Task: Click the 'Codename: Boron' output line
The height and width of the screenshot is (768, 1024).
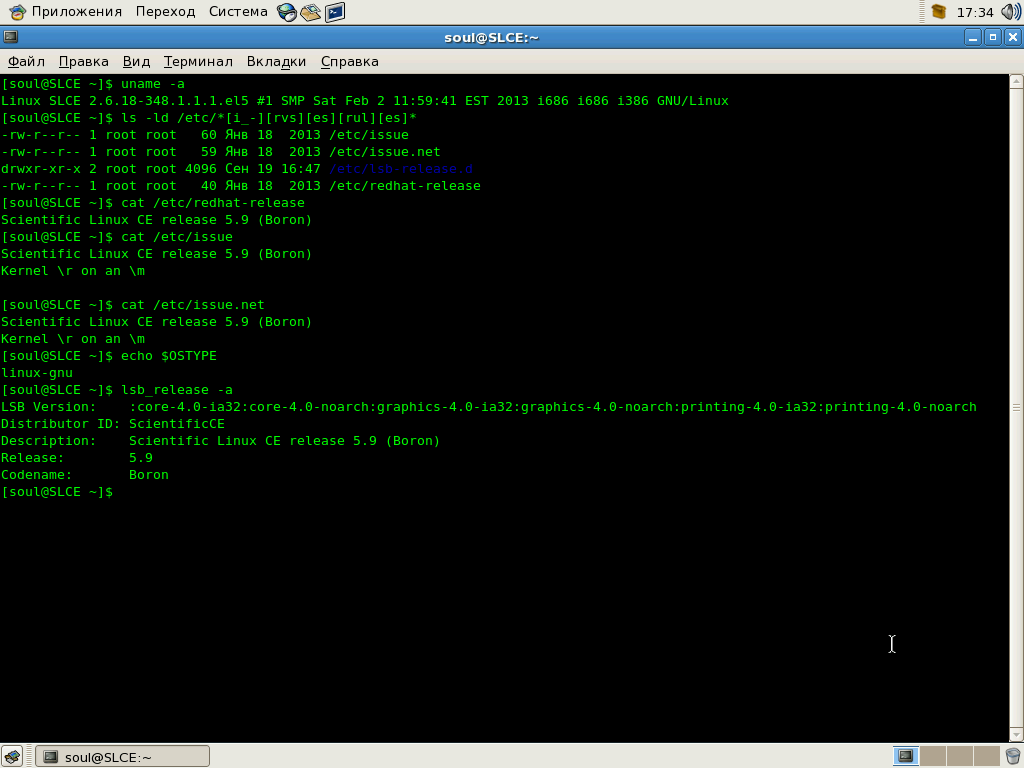Action: [x=85, y=474]
